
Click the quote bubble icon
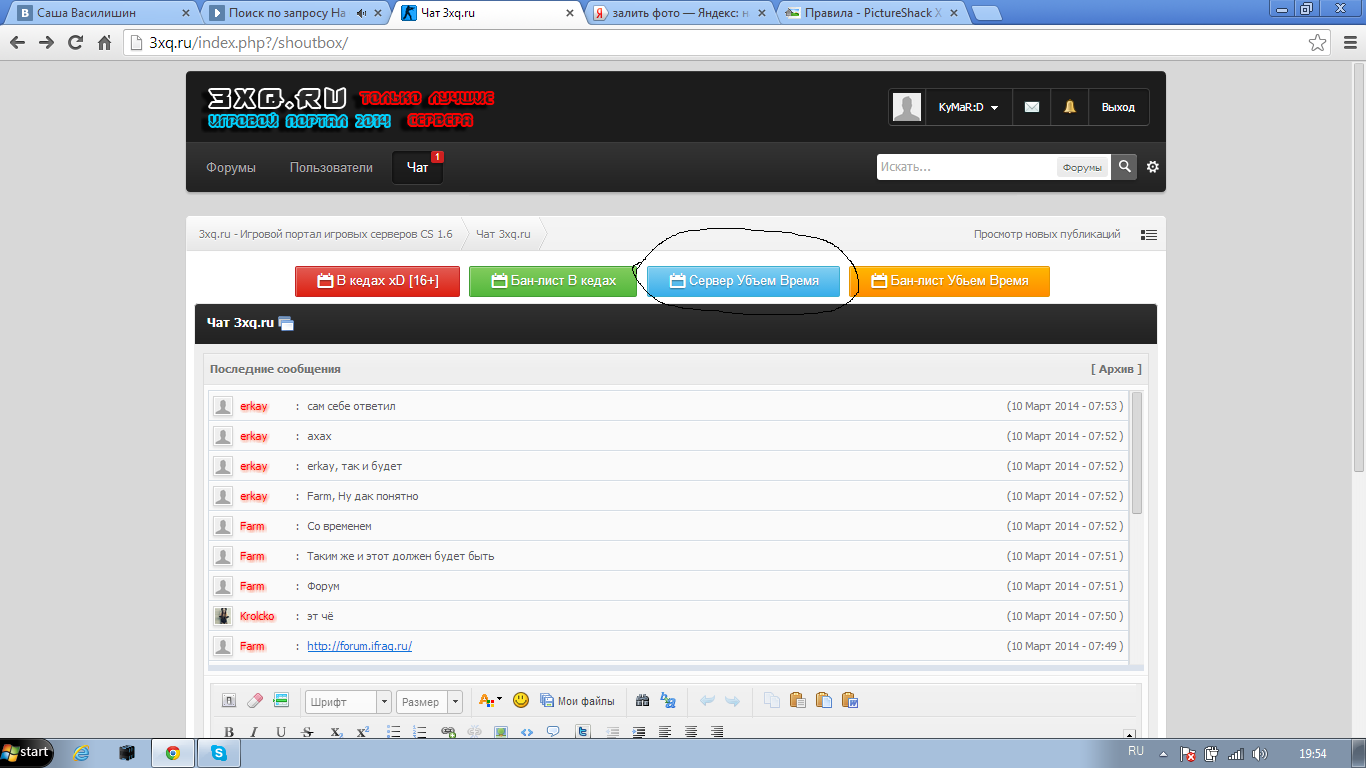point(553,732)
